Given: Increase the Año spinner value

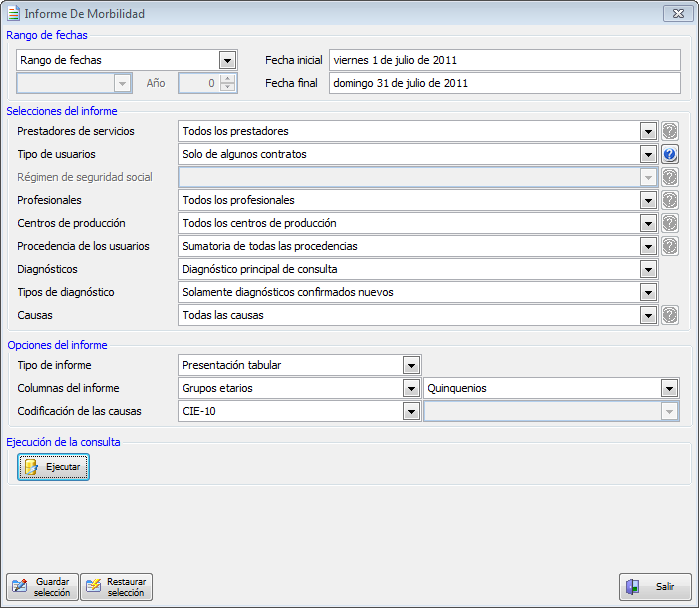Looking at the screenshot, I should click(227, 79).
